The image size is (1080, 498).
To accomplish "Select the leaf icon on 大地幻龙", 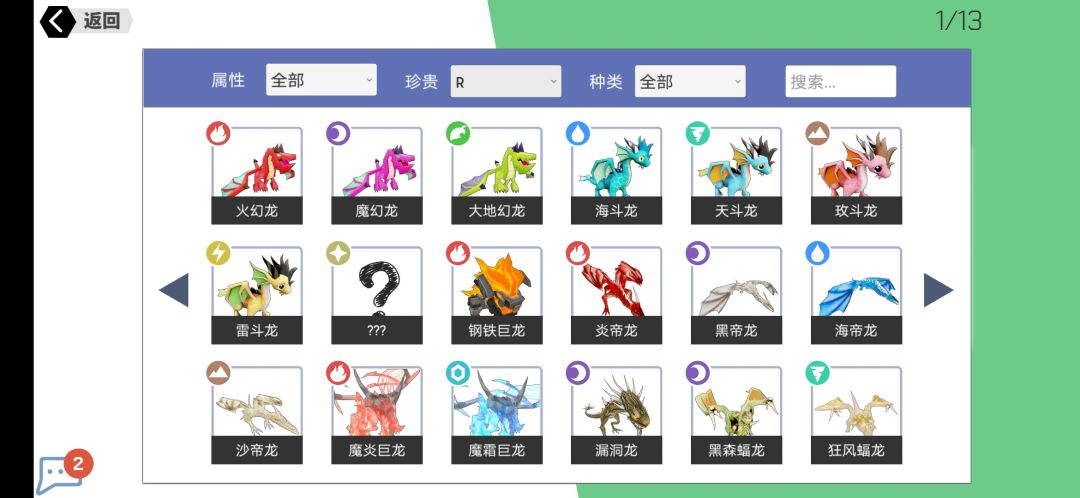I will [x=458, y=133].
